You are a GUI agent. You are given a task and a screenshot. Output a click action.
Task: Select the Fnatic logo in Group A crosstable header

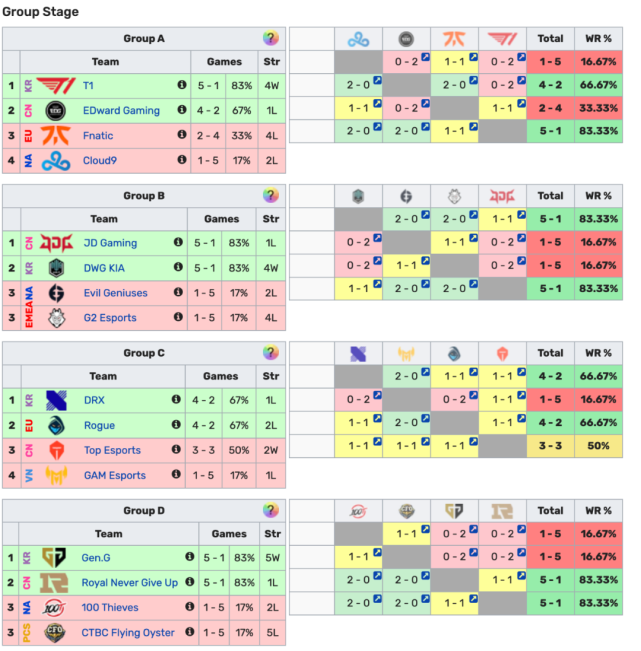[454, 39]
